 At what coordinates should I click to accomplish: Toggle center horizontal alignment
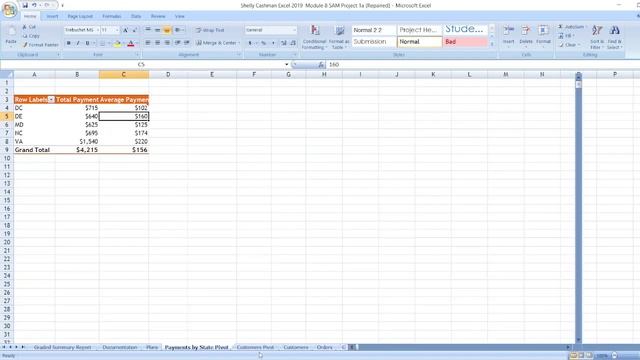pos(157,43)
